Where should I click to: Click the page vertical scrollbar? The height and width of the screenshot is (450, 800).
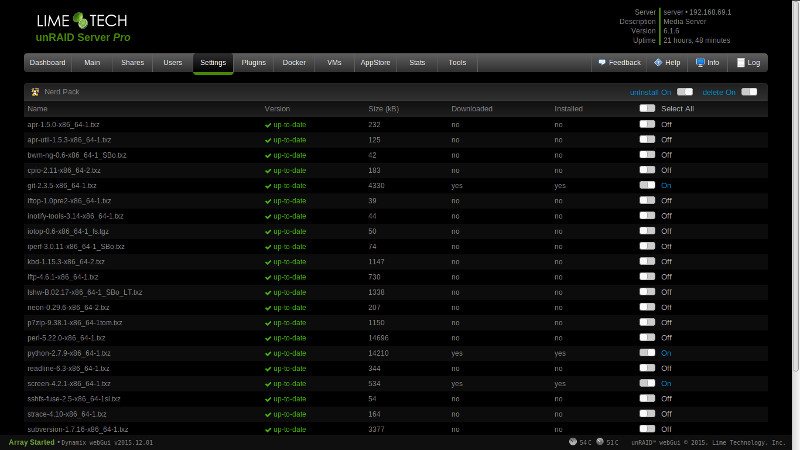coord(796,186)
